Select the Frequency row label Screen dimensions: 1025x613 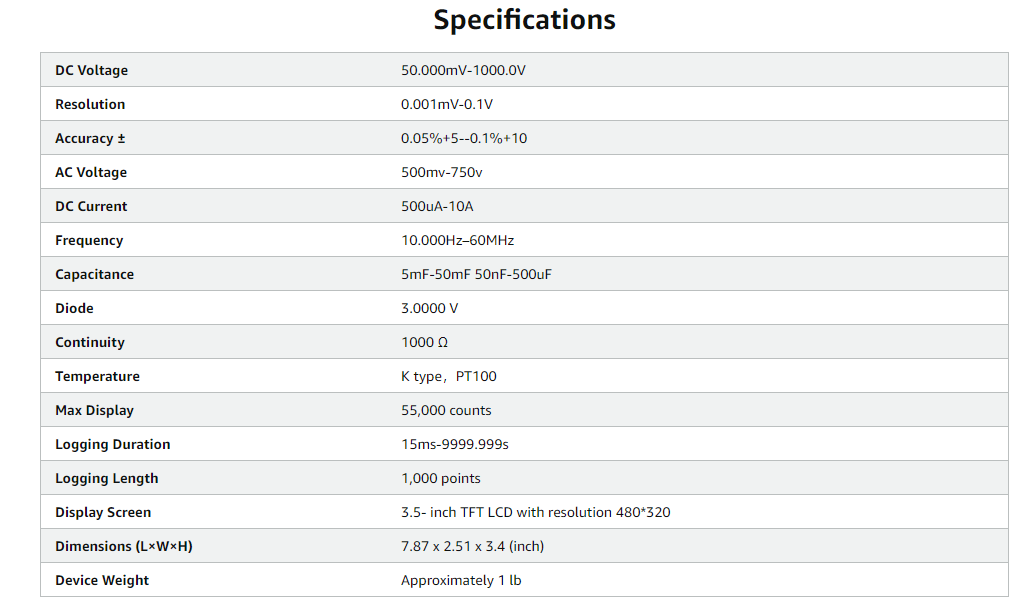tap(89, 240)
